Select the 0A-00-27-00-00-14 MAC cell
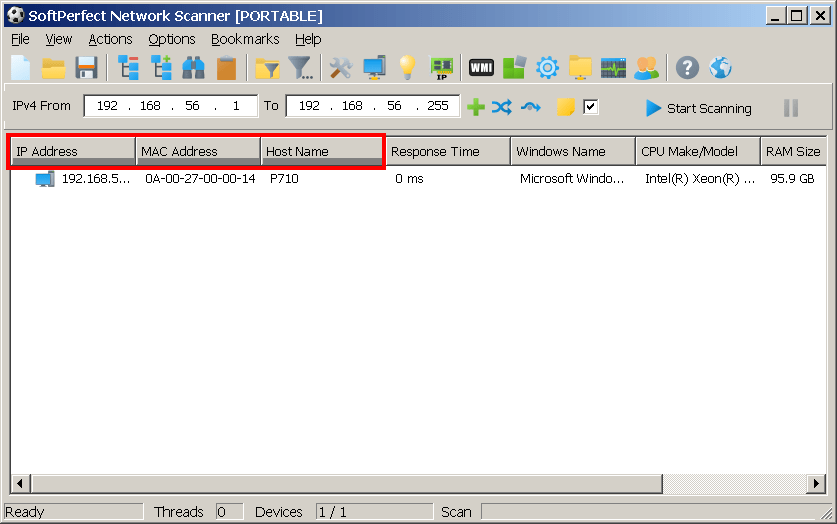The height and width of the screenshot is (524, 837). 200,179
